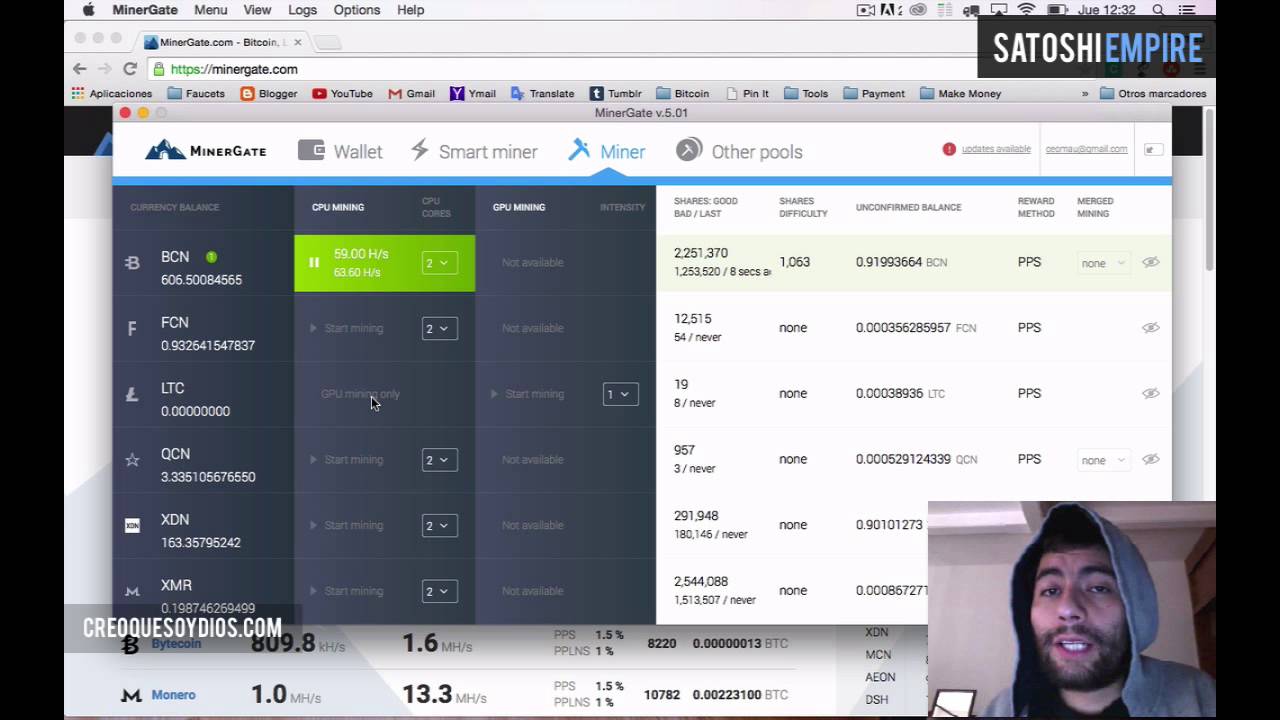Click the MinerGate logo
This screenshot has height=720, width=1280.
click(x=206, y=151)
